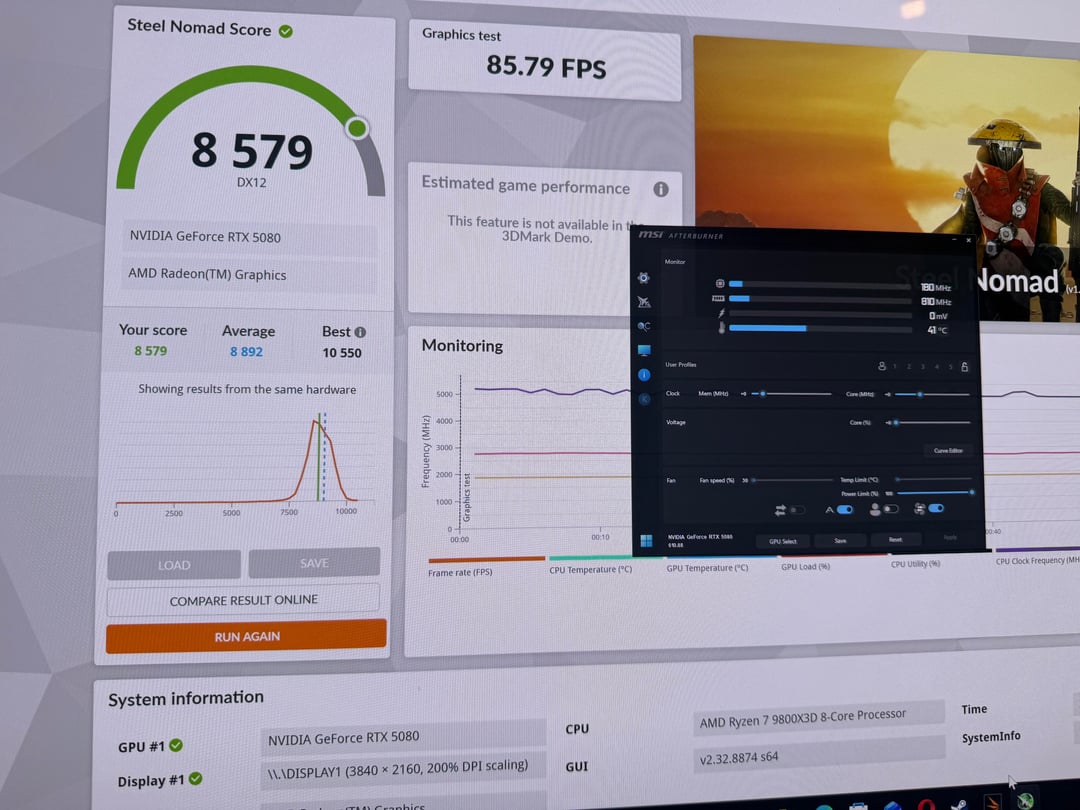Select user profile slot 4
The width and height of the screenshot is (1080, 810).
(937, 366)
